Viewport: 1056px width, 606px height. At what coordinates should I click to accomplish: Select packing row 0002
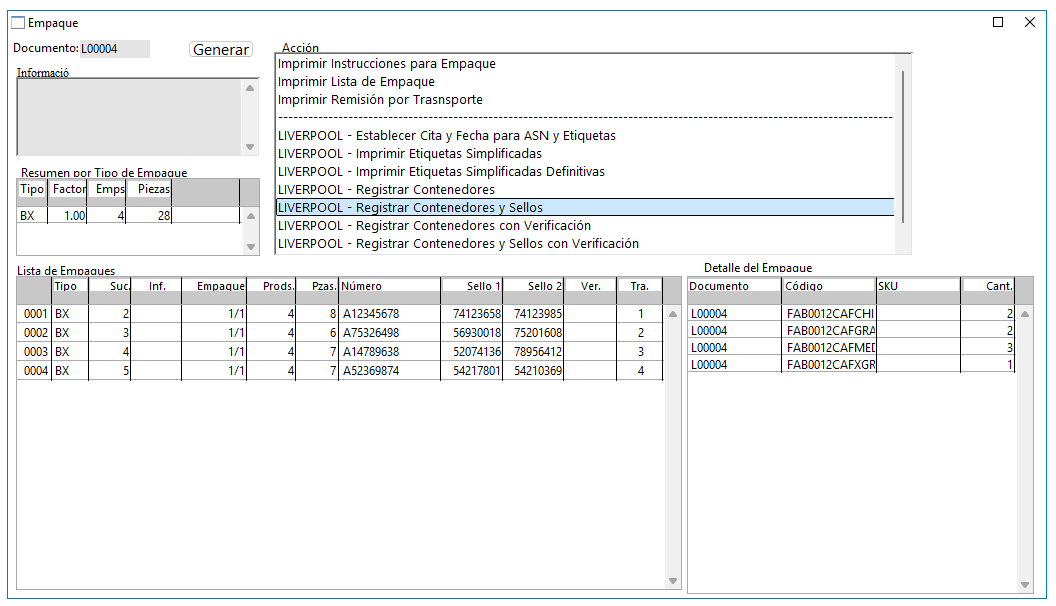(x=340, y=333)
